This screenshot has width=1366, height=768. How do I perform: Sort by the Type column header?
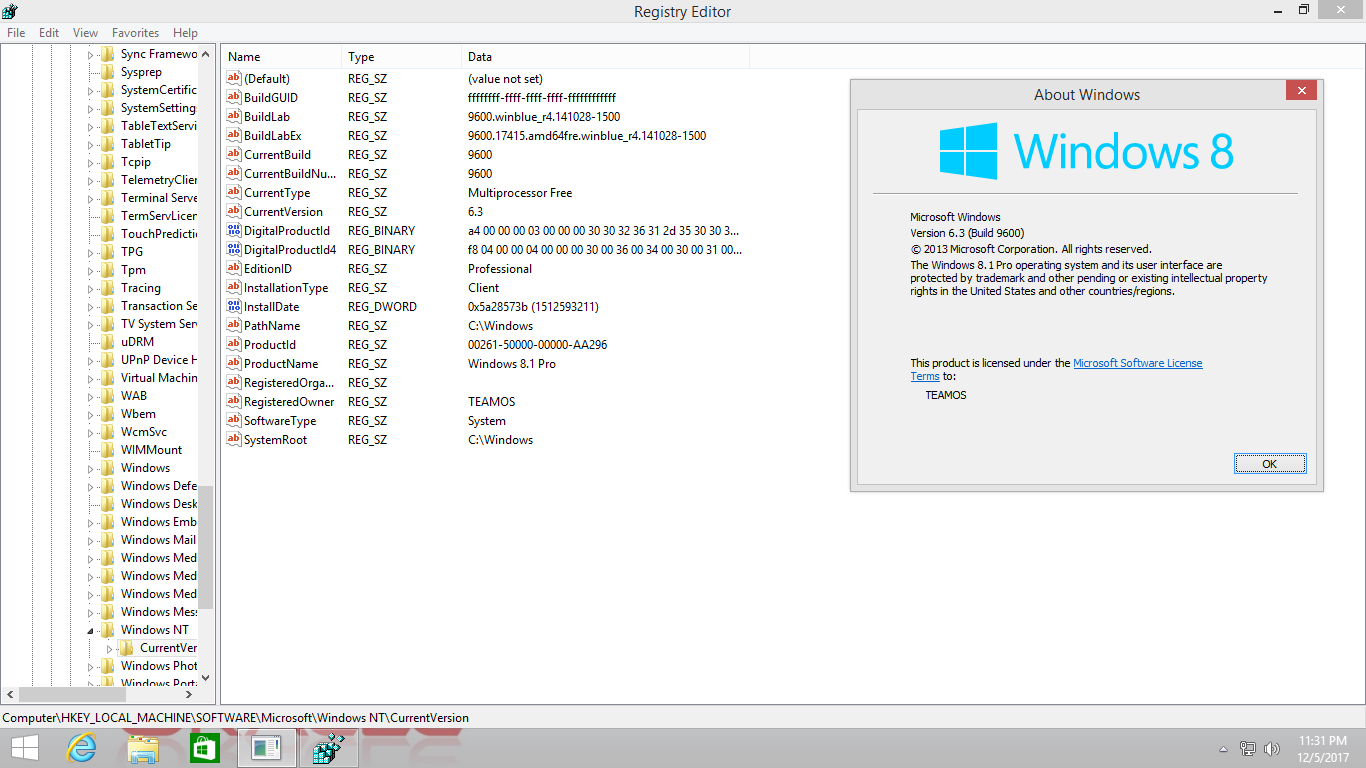pos(401,57)
